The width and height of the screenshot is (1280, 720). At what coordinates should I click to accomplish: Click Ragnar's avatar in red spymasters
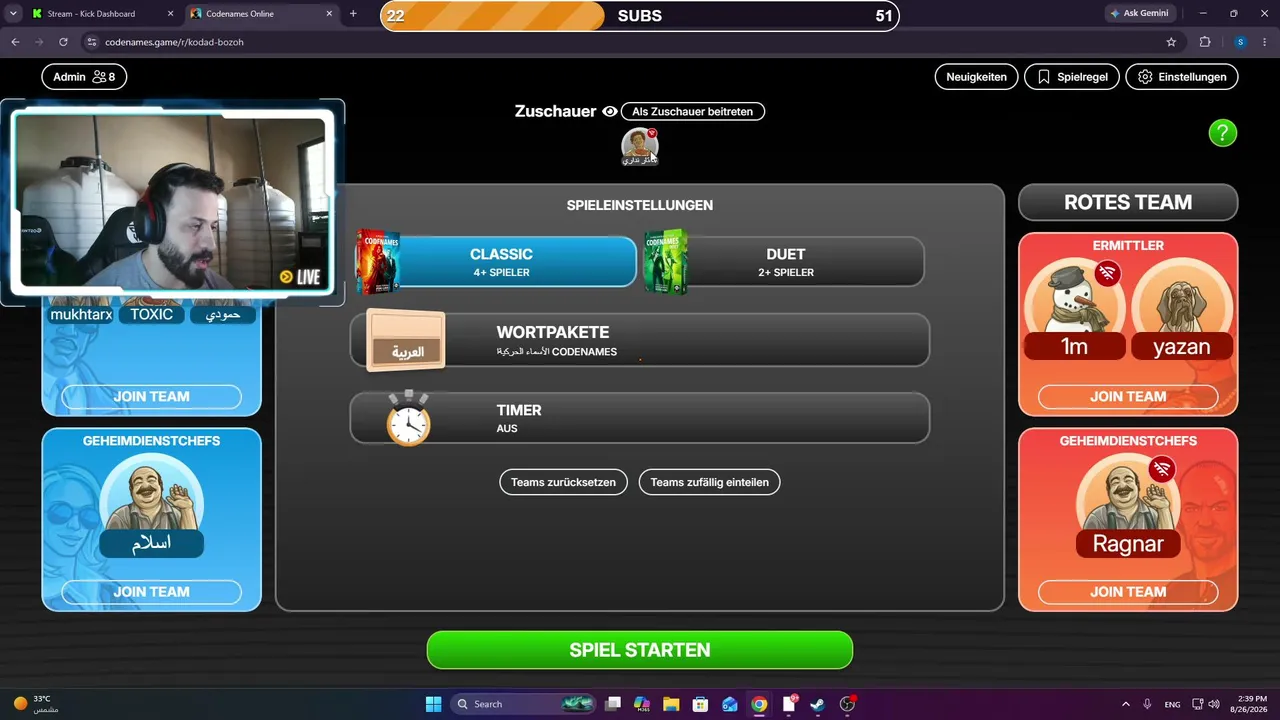1128,495
